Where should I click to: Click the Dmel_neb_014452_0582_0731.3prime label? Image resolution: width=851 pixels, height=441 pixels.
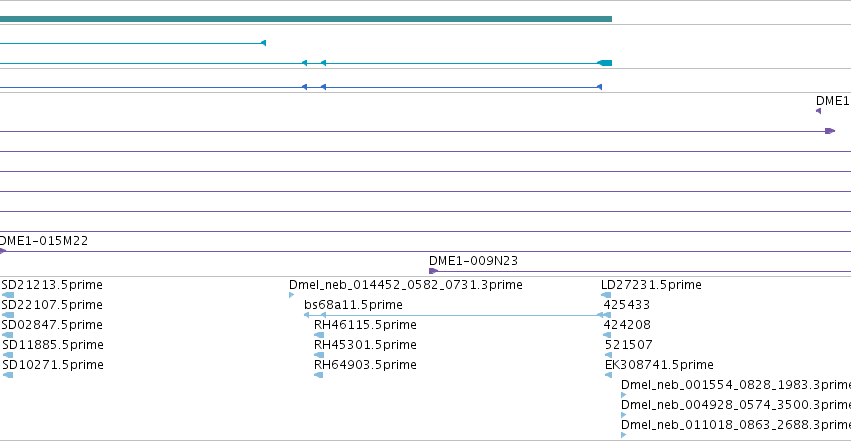coord(405,285)
